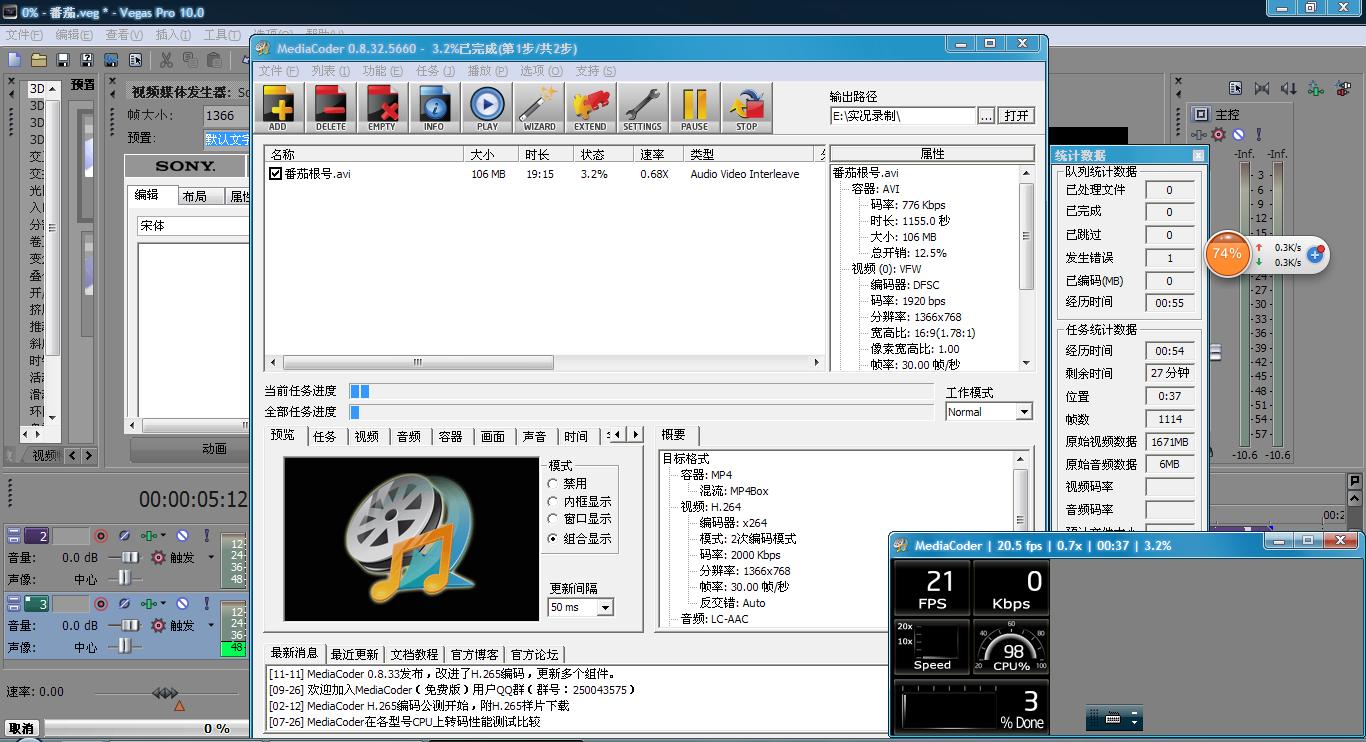Solo audio track 2 with exclamation icon

207,536
